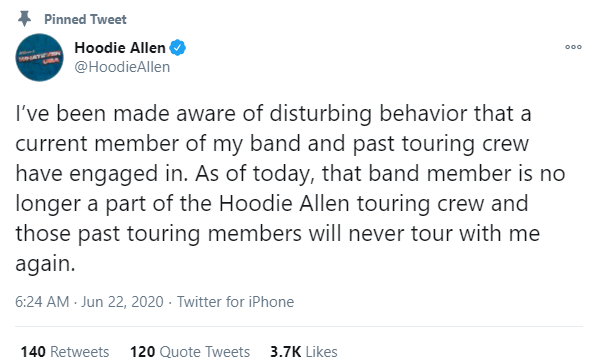Click the 120 quote tweet count number
The image size is (598, 363).
(x=143, y=351)
